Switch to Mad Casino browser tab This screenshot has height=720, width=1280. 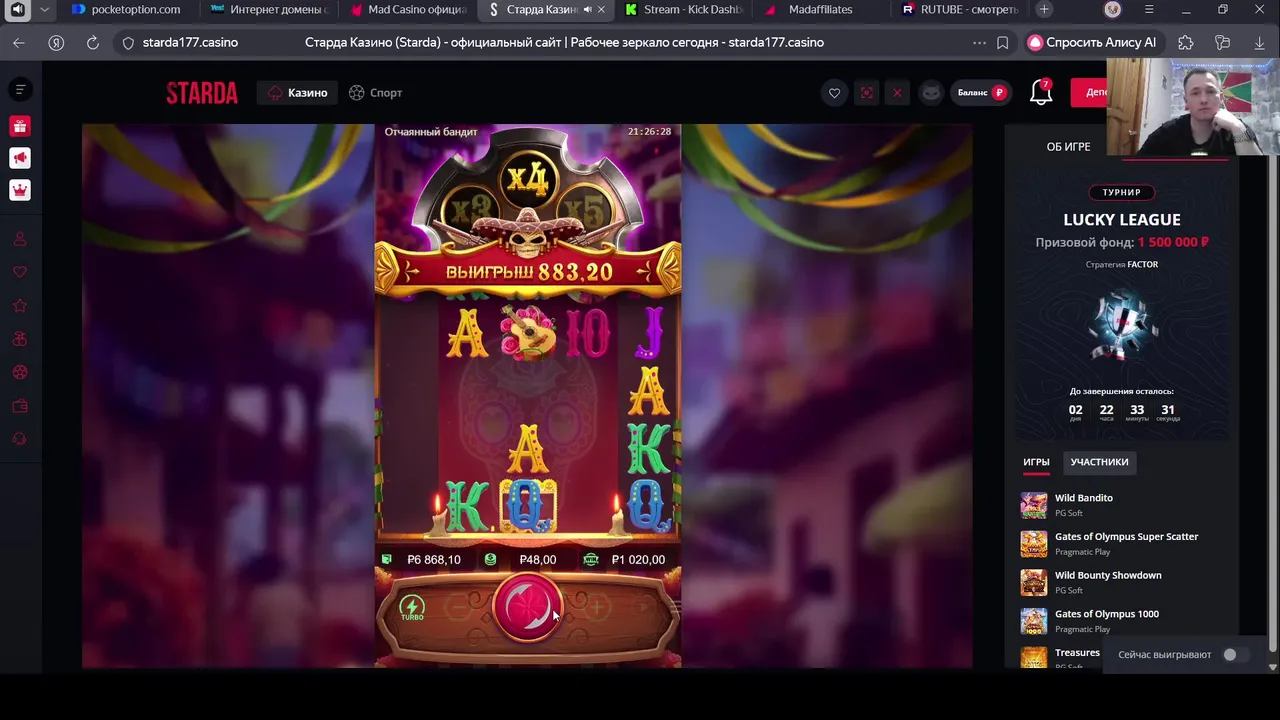coord(409,10)
